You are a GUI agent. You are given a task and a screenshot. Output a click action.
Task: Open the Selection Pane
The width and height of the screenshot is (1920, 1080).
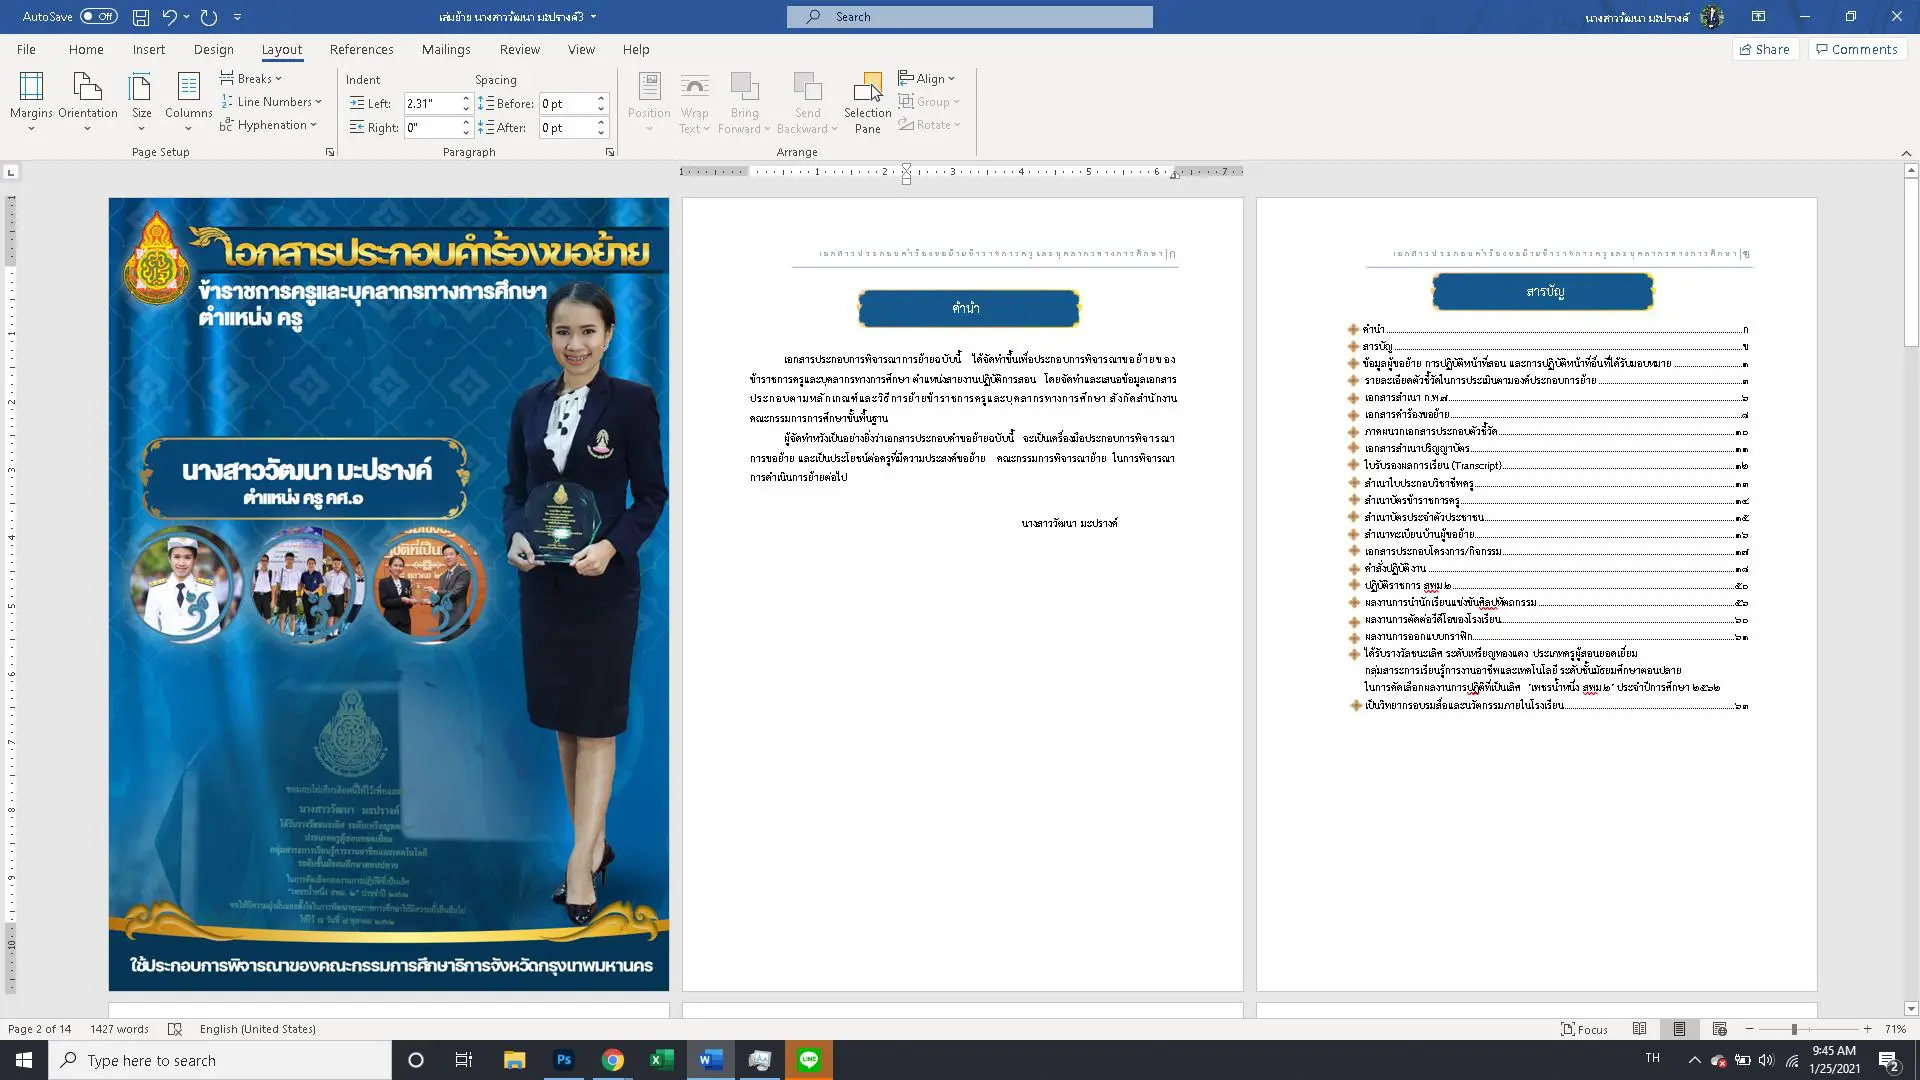click(867, 102)
